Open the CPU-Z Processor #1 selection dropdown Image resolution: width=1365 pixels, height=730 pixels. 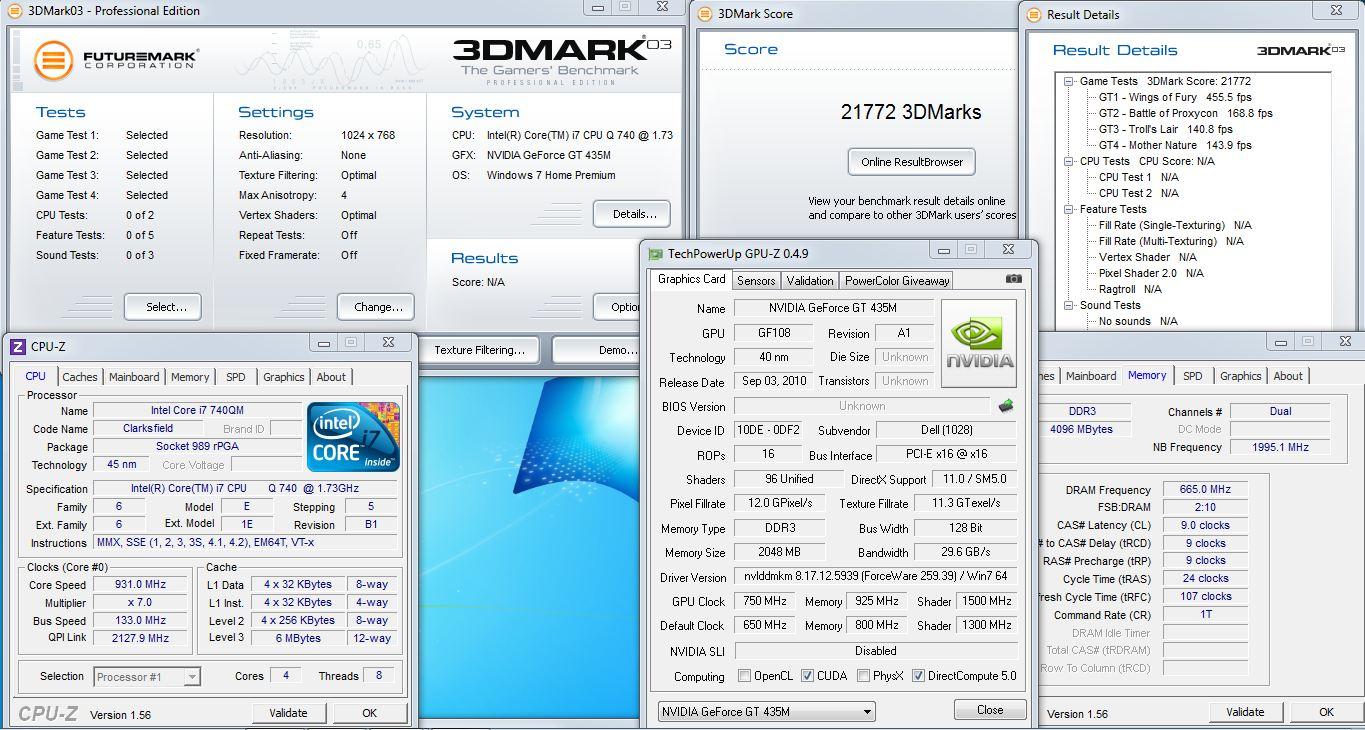(x=147, y=677)
